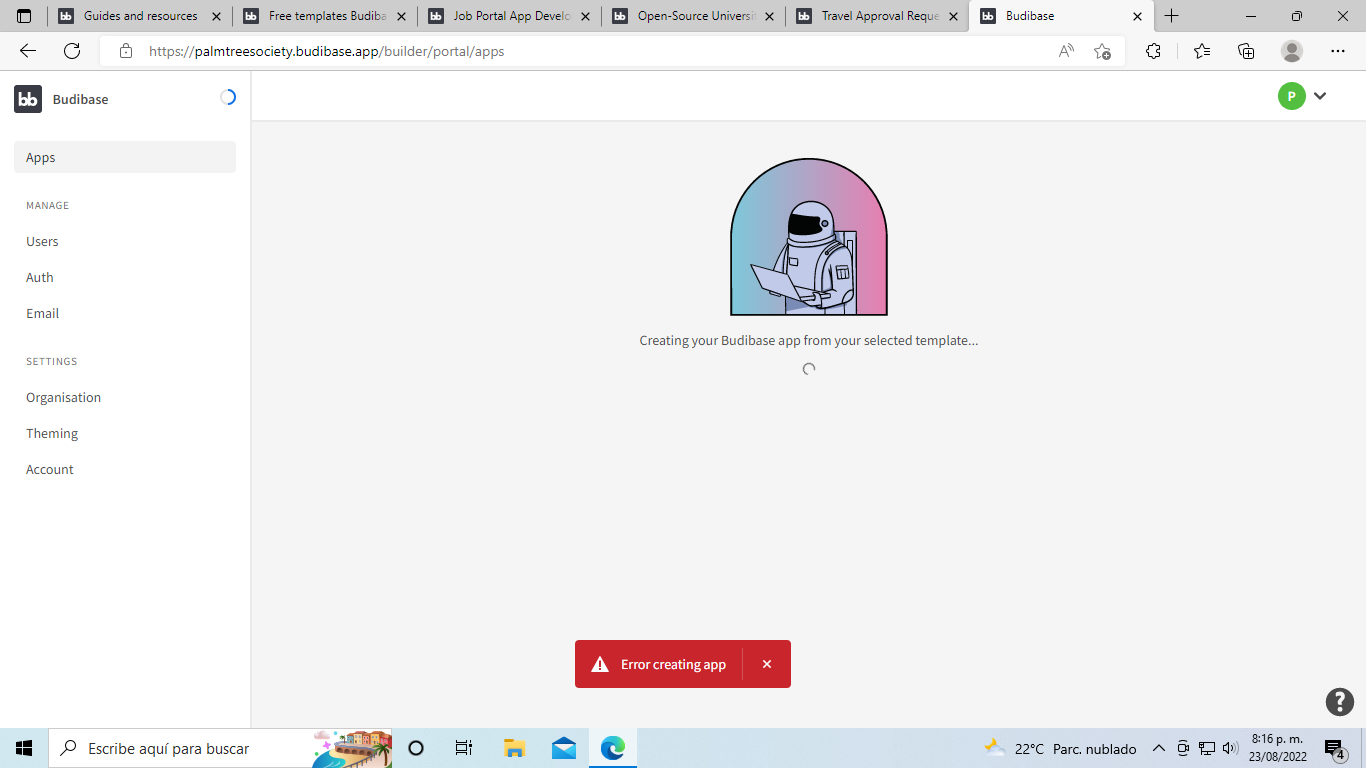Click the app creation loading spinner

(x=808, y=369)
